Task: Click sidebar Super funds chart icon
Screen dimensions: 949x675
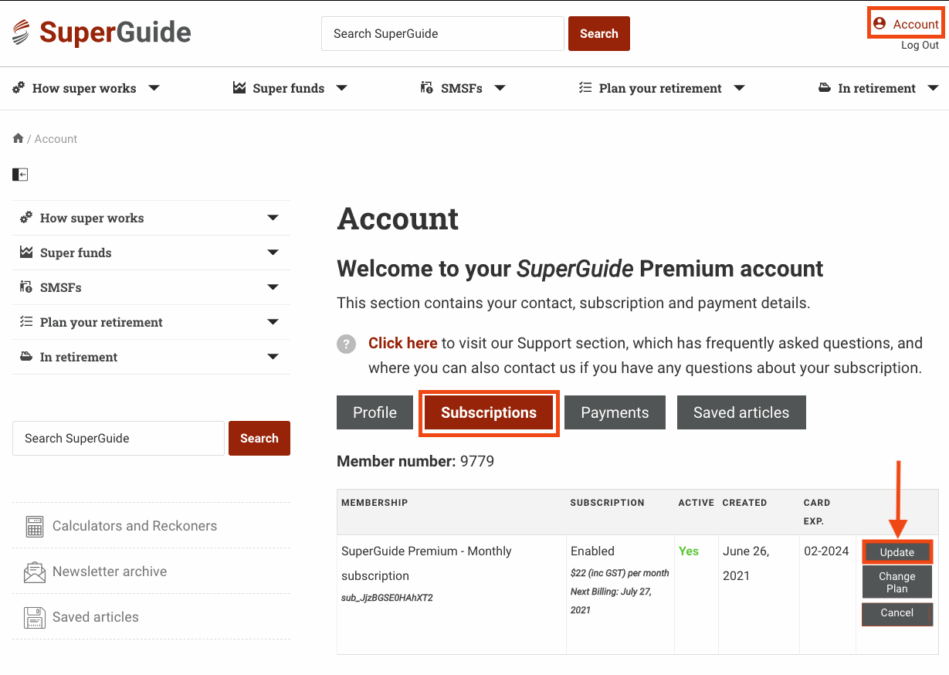Action: tap(26, 252)
